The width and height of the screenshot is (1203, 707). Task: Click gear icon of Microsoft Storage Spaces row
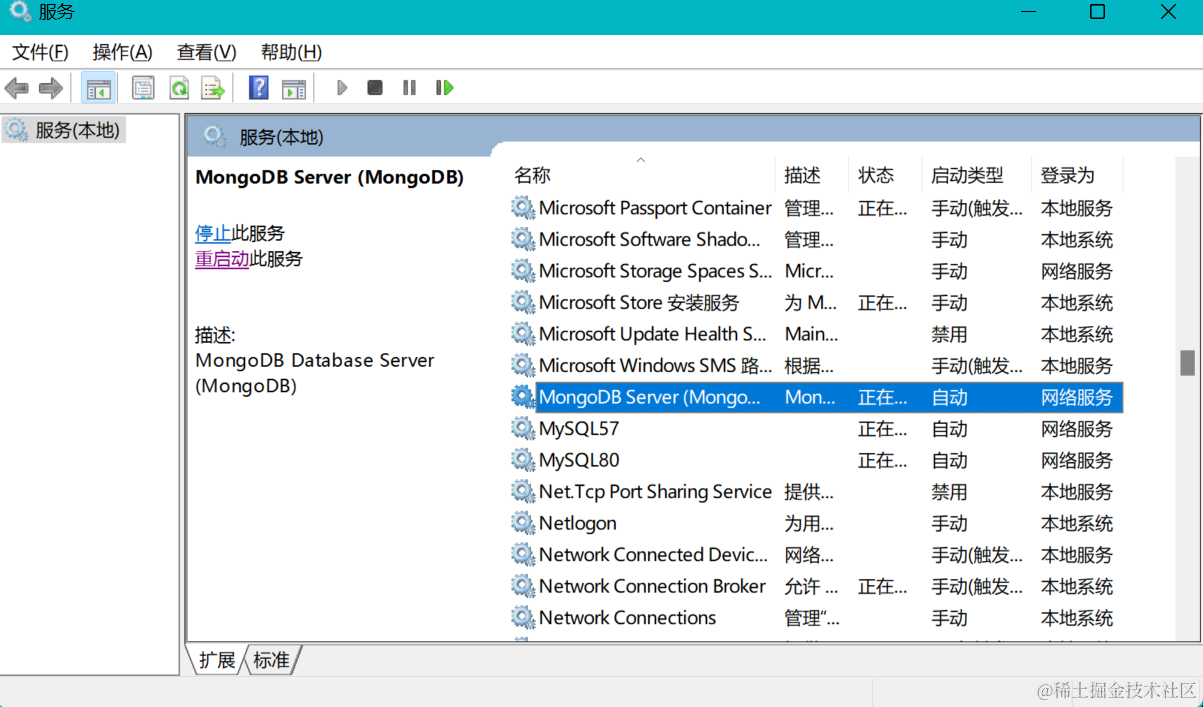523,271
